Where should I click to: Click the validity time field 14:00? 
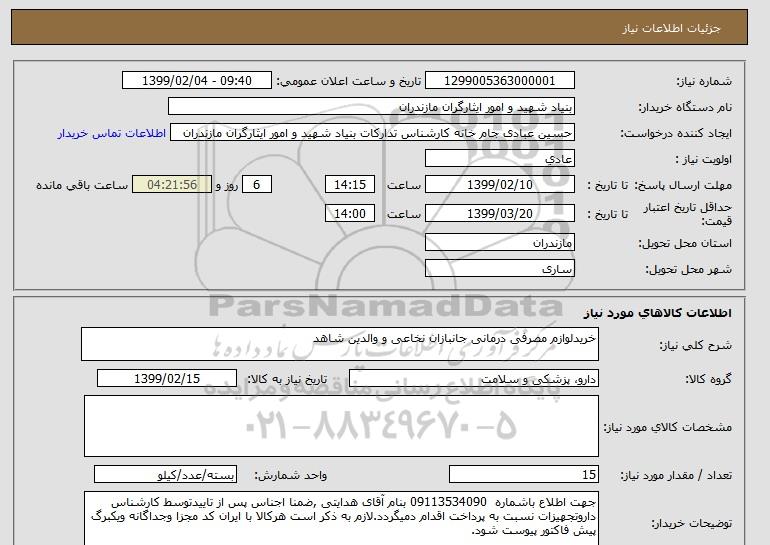(350, 214)
